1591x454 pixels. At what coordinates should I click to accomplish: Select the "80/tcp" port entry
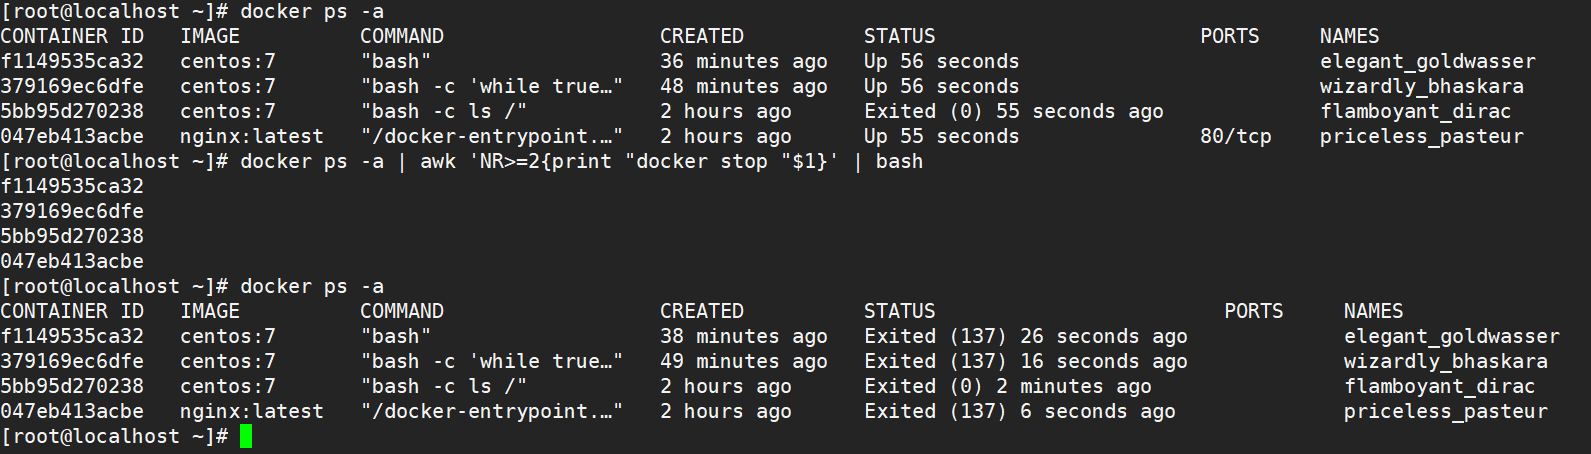tap(1235, 137)
